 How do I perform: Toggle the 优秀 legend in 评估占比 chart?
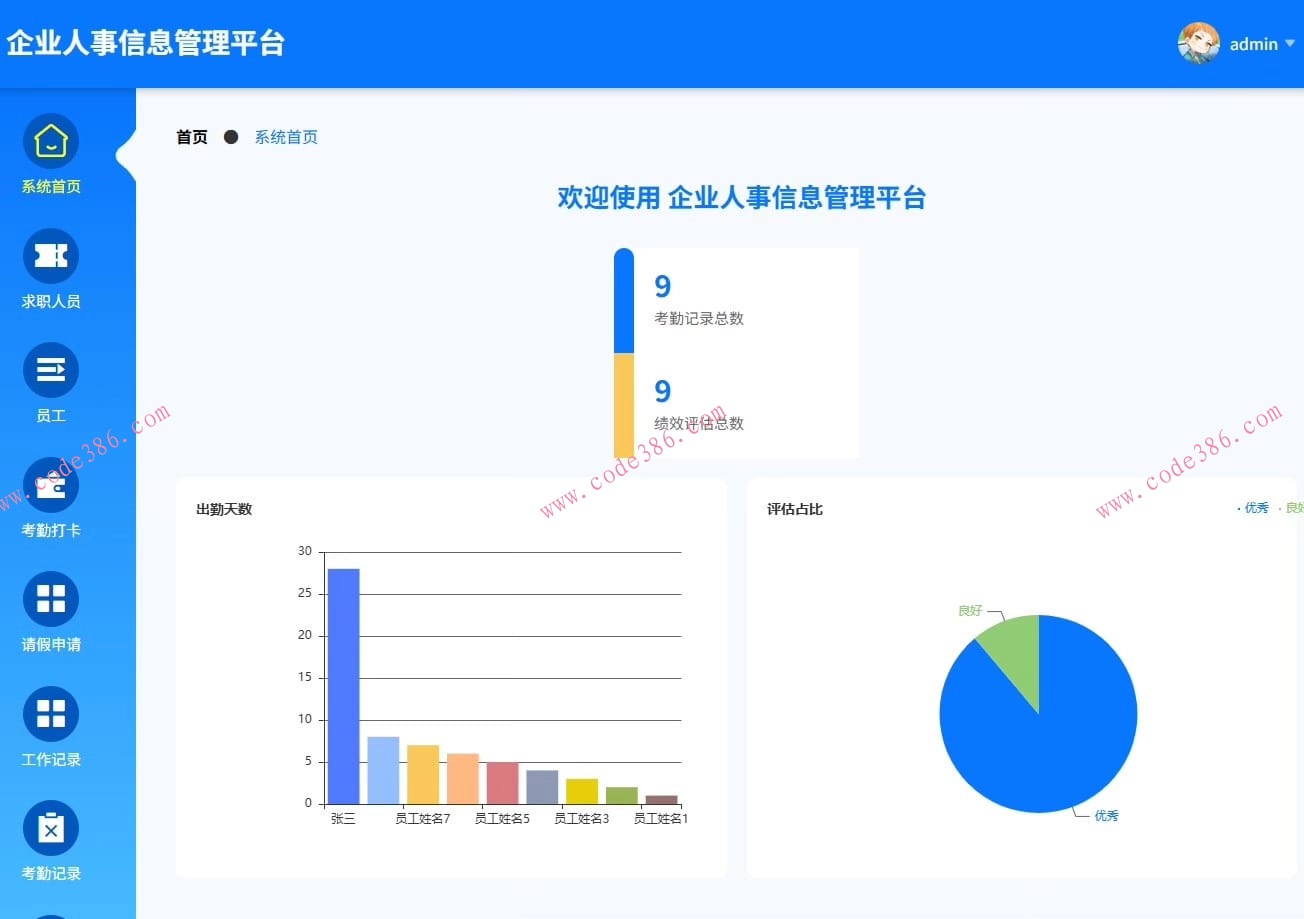(1256, 508)
